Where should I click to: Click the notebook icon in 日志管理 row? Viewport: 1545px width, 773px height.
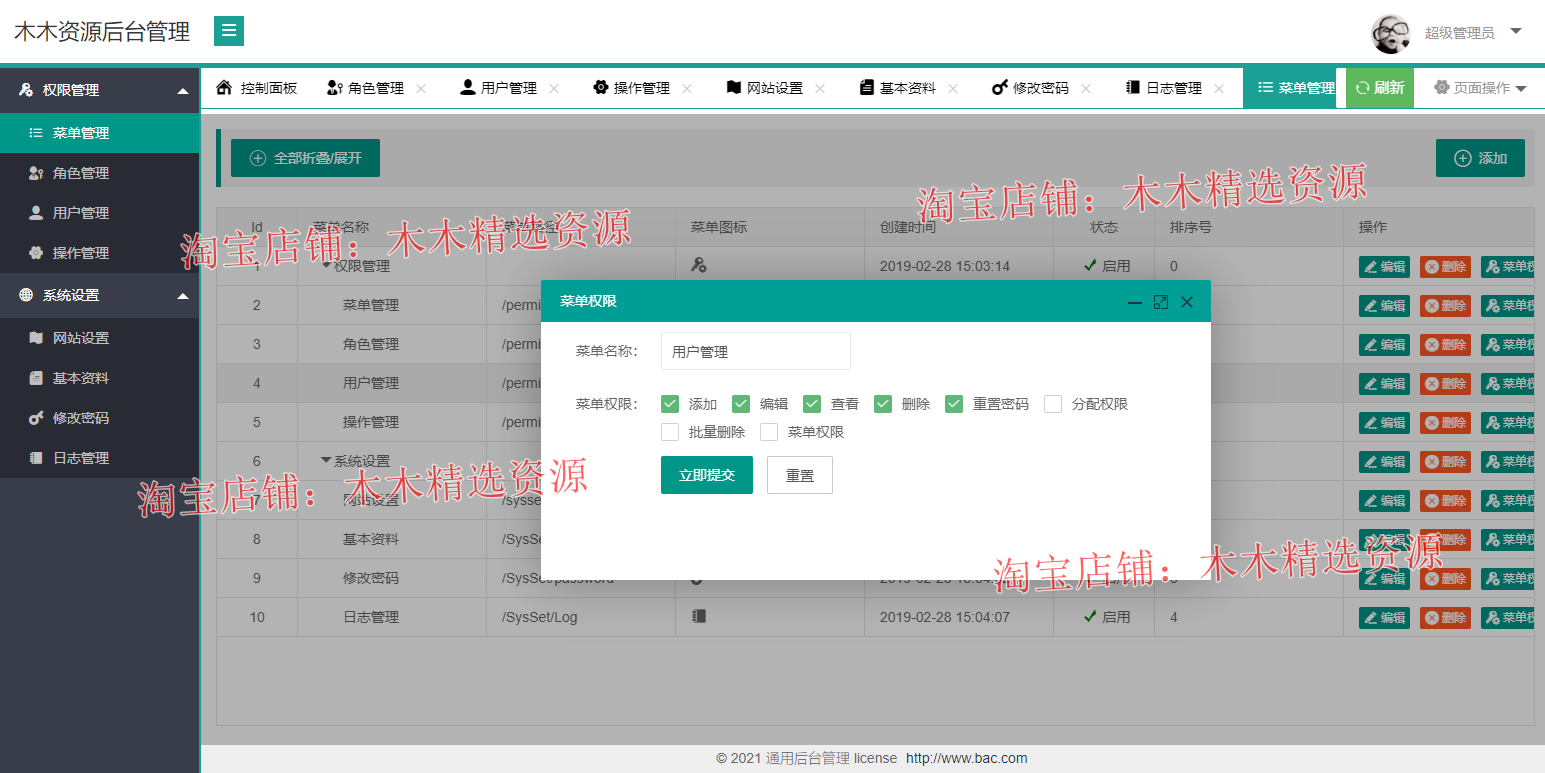699,616
